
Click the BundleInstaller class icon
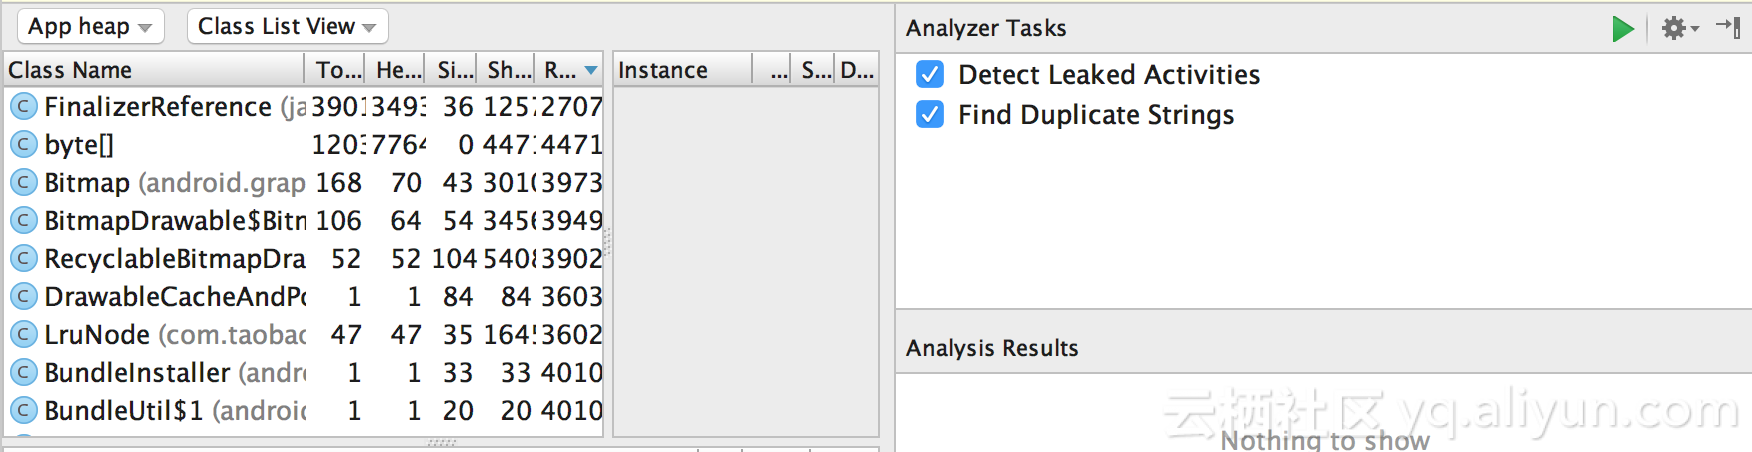(23, 373)
